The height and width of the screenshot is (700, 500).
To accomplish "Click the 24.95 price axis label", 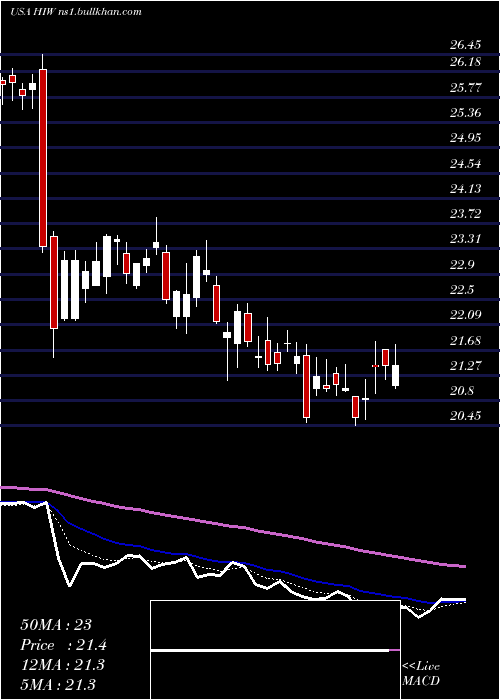I will coord(465,138).
